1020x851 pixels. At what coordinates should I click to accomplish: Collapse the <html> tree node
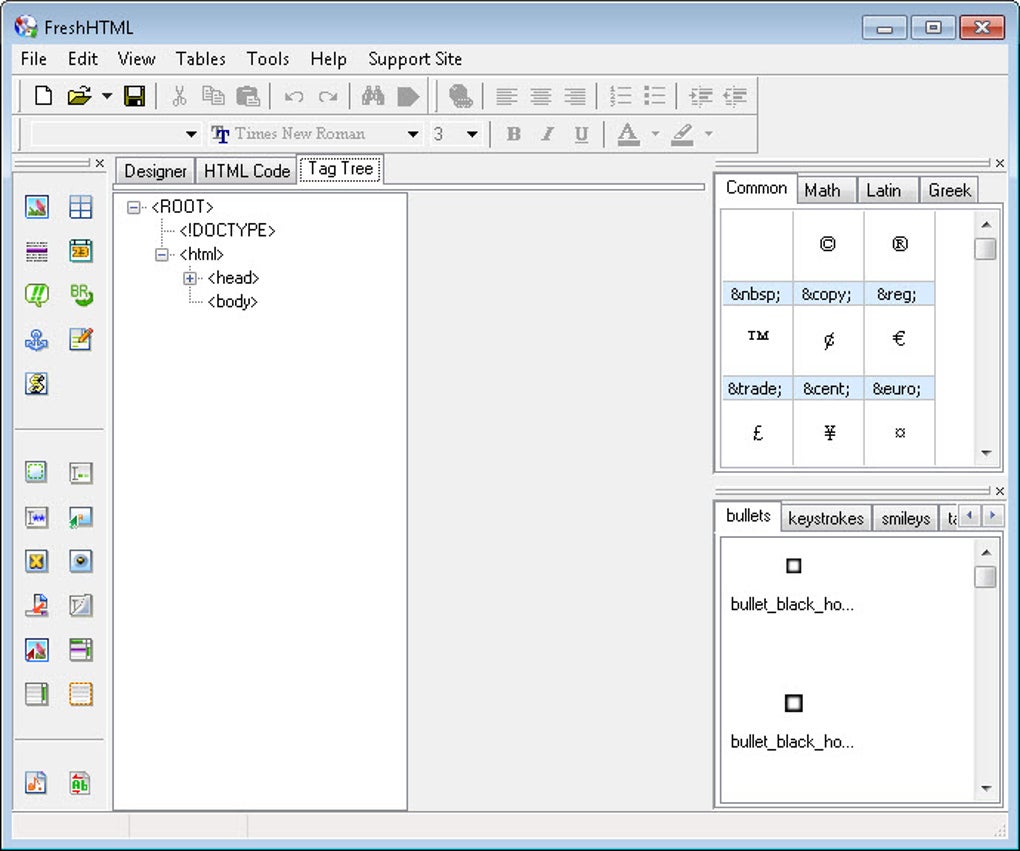click(161, 254)
